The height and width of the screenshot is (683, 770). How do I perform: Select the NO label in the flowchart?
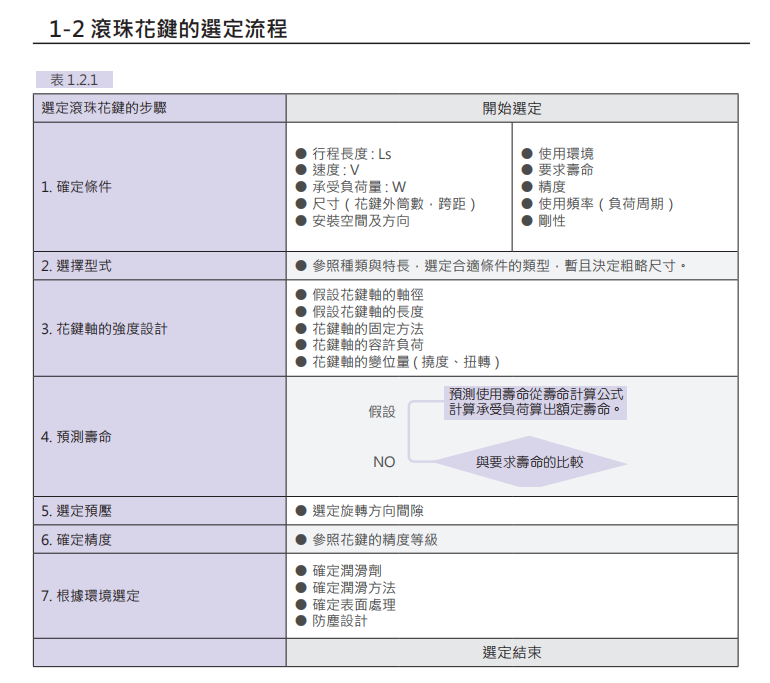(384, 462)
